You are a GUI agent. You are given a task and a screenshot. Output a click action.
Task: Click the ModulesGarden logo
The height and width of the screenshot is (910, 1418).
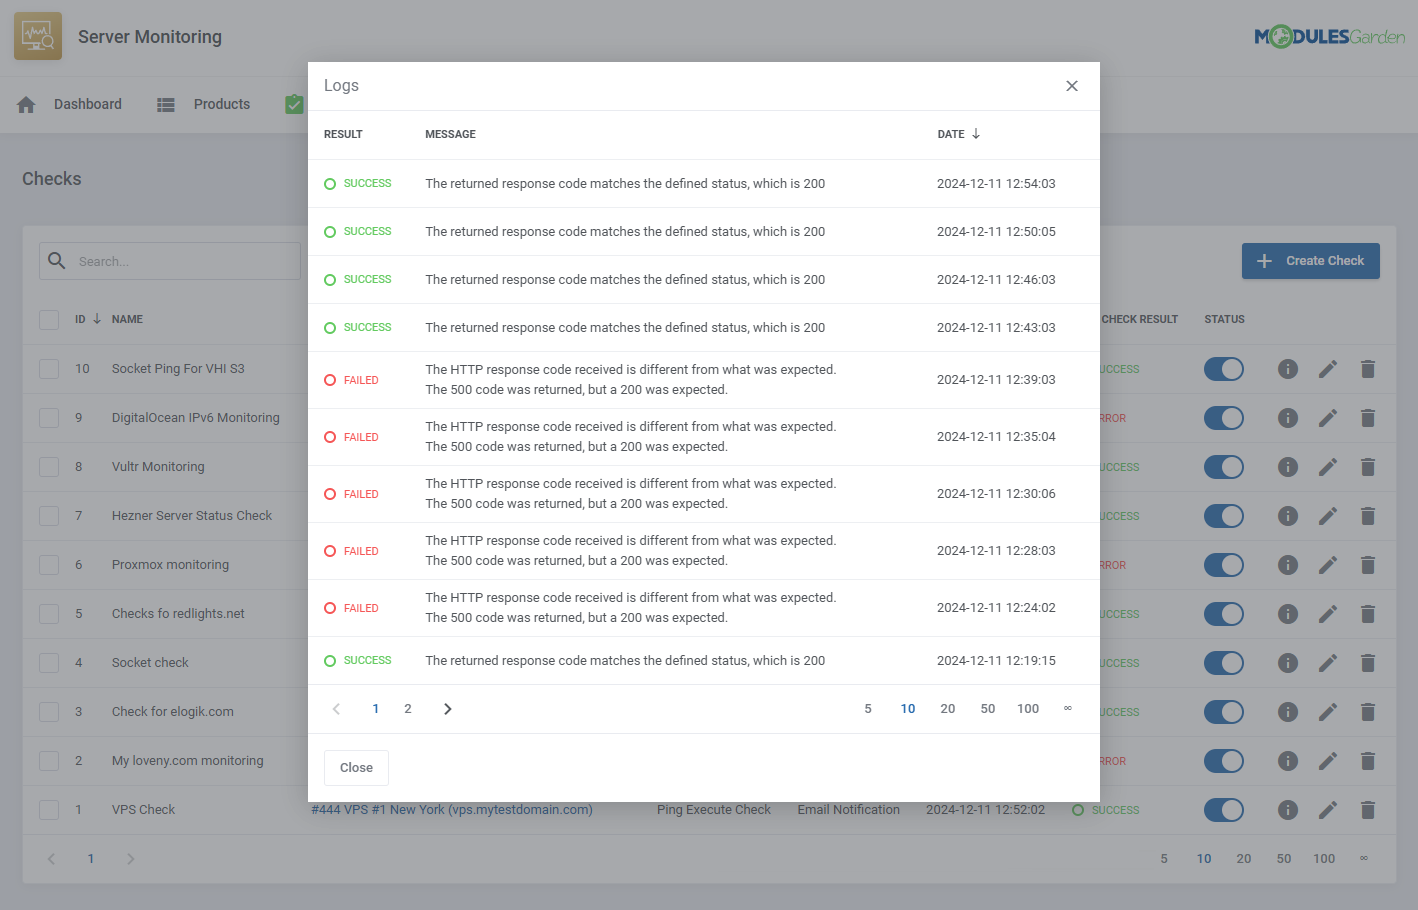point(1330,35)
